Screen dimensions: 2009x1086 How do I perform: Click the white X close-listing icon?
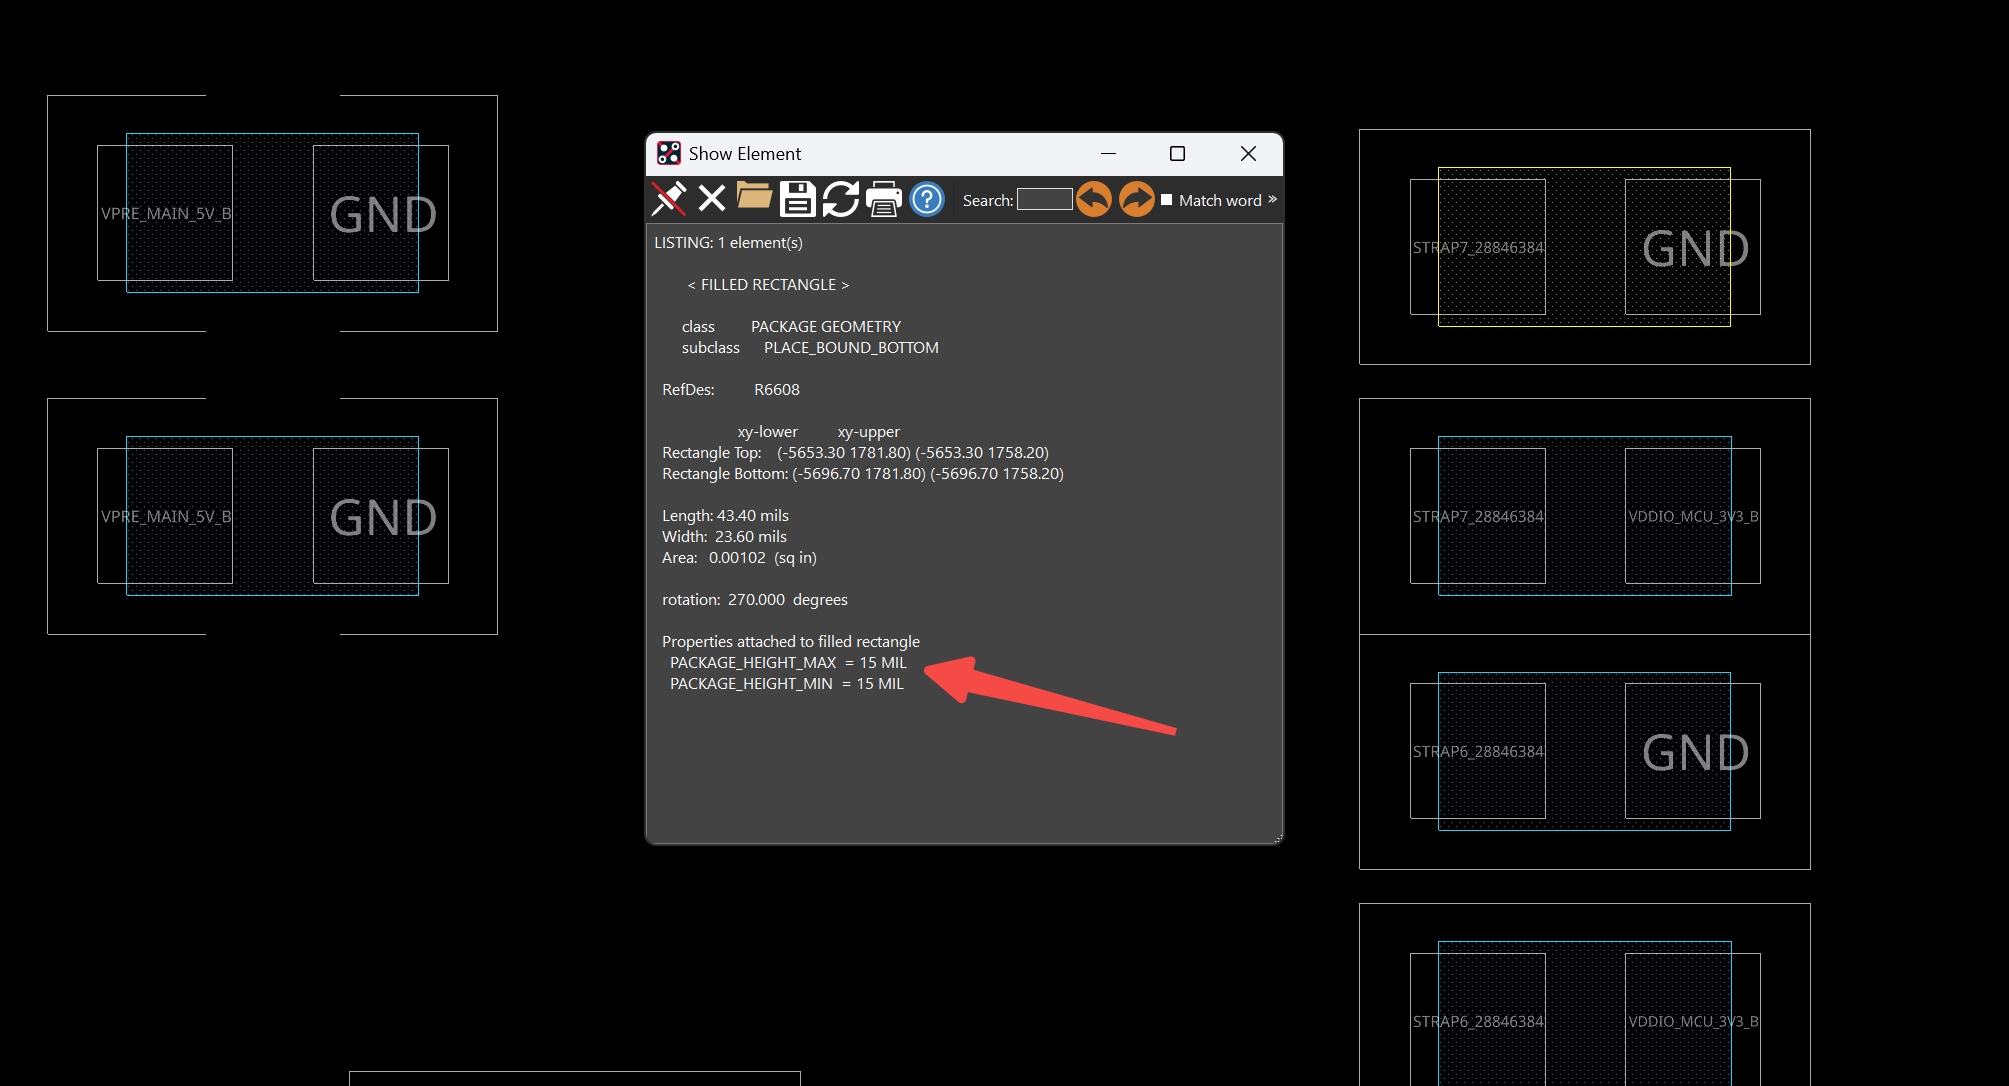pos(711,199)
